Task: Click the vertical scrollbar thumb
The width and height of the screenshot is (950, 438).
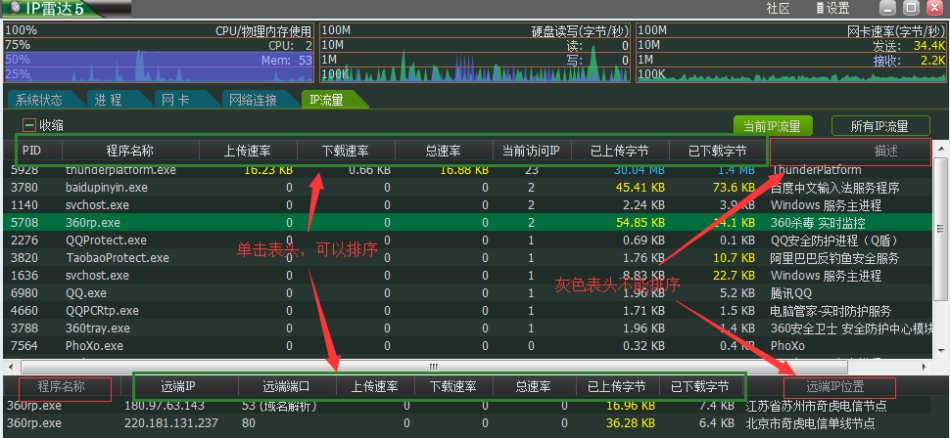Action: 940,229
